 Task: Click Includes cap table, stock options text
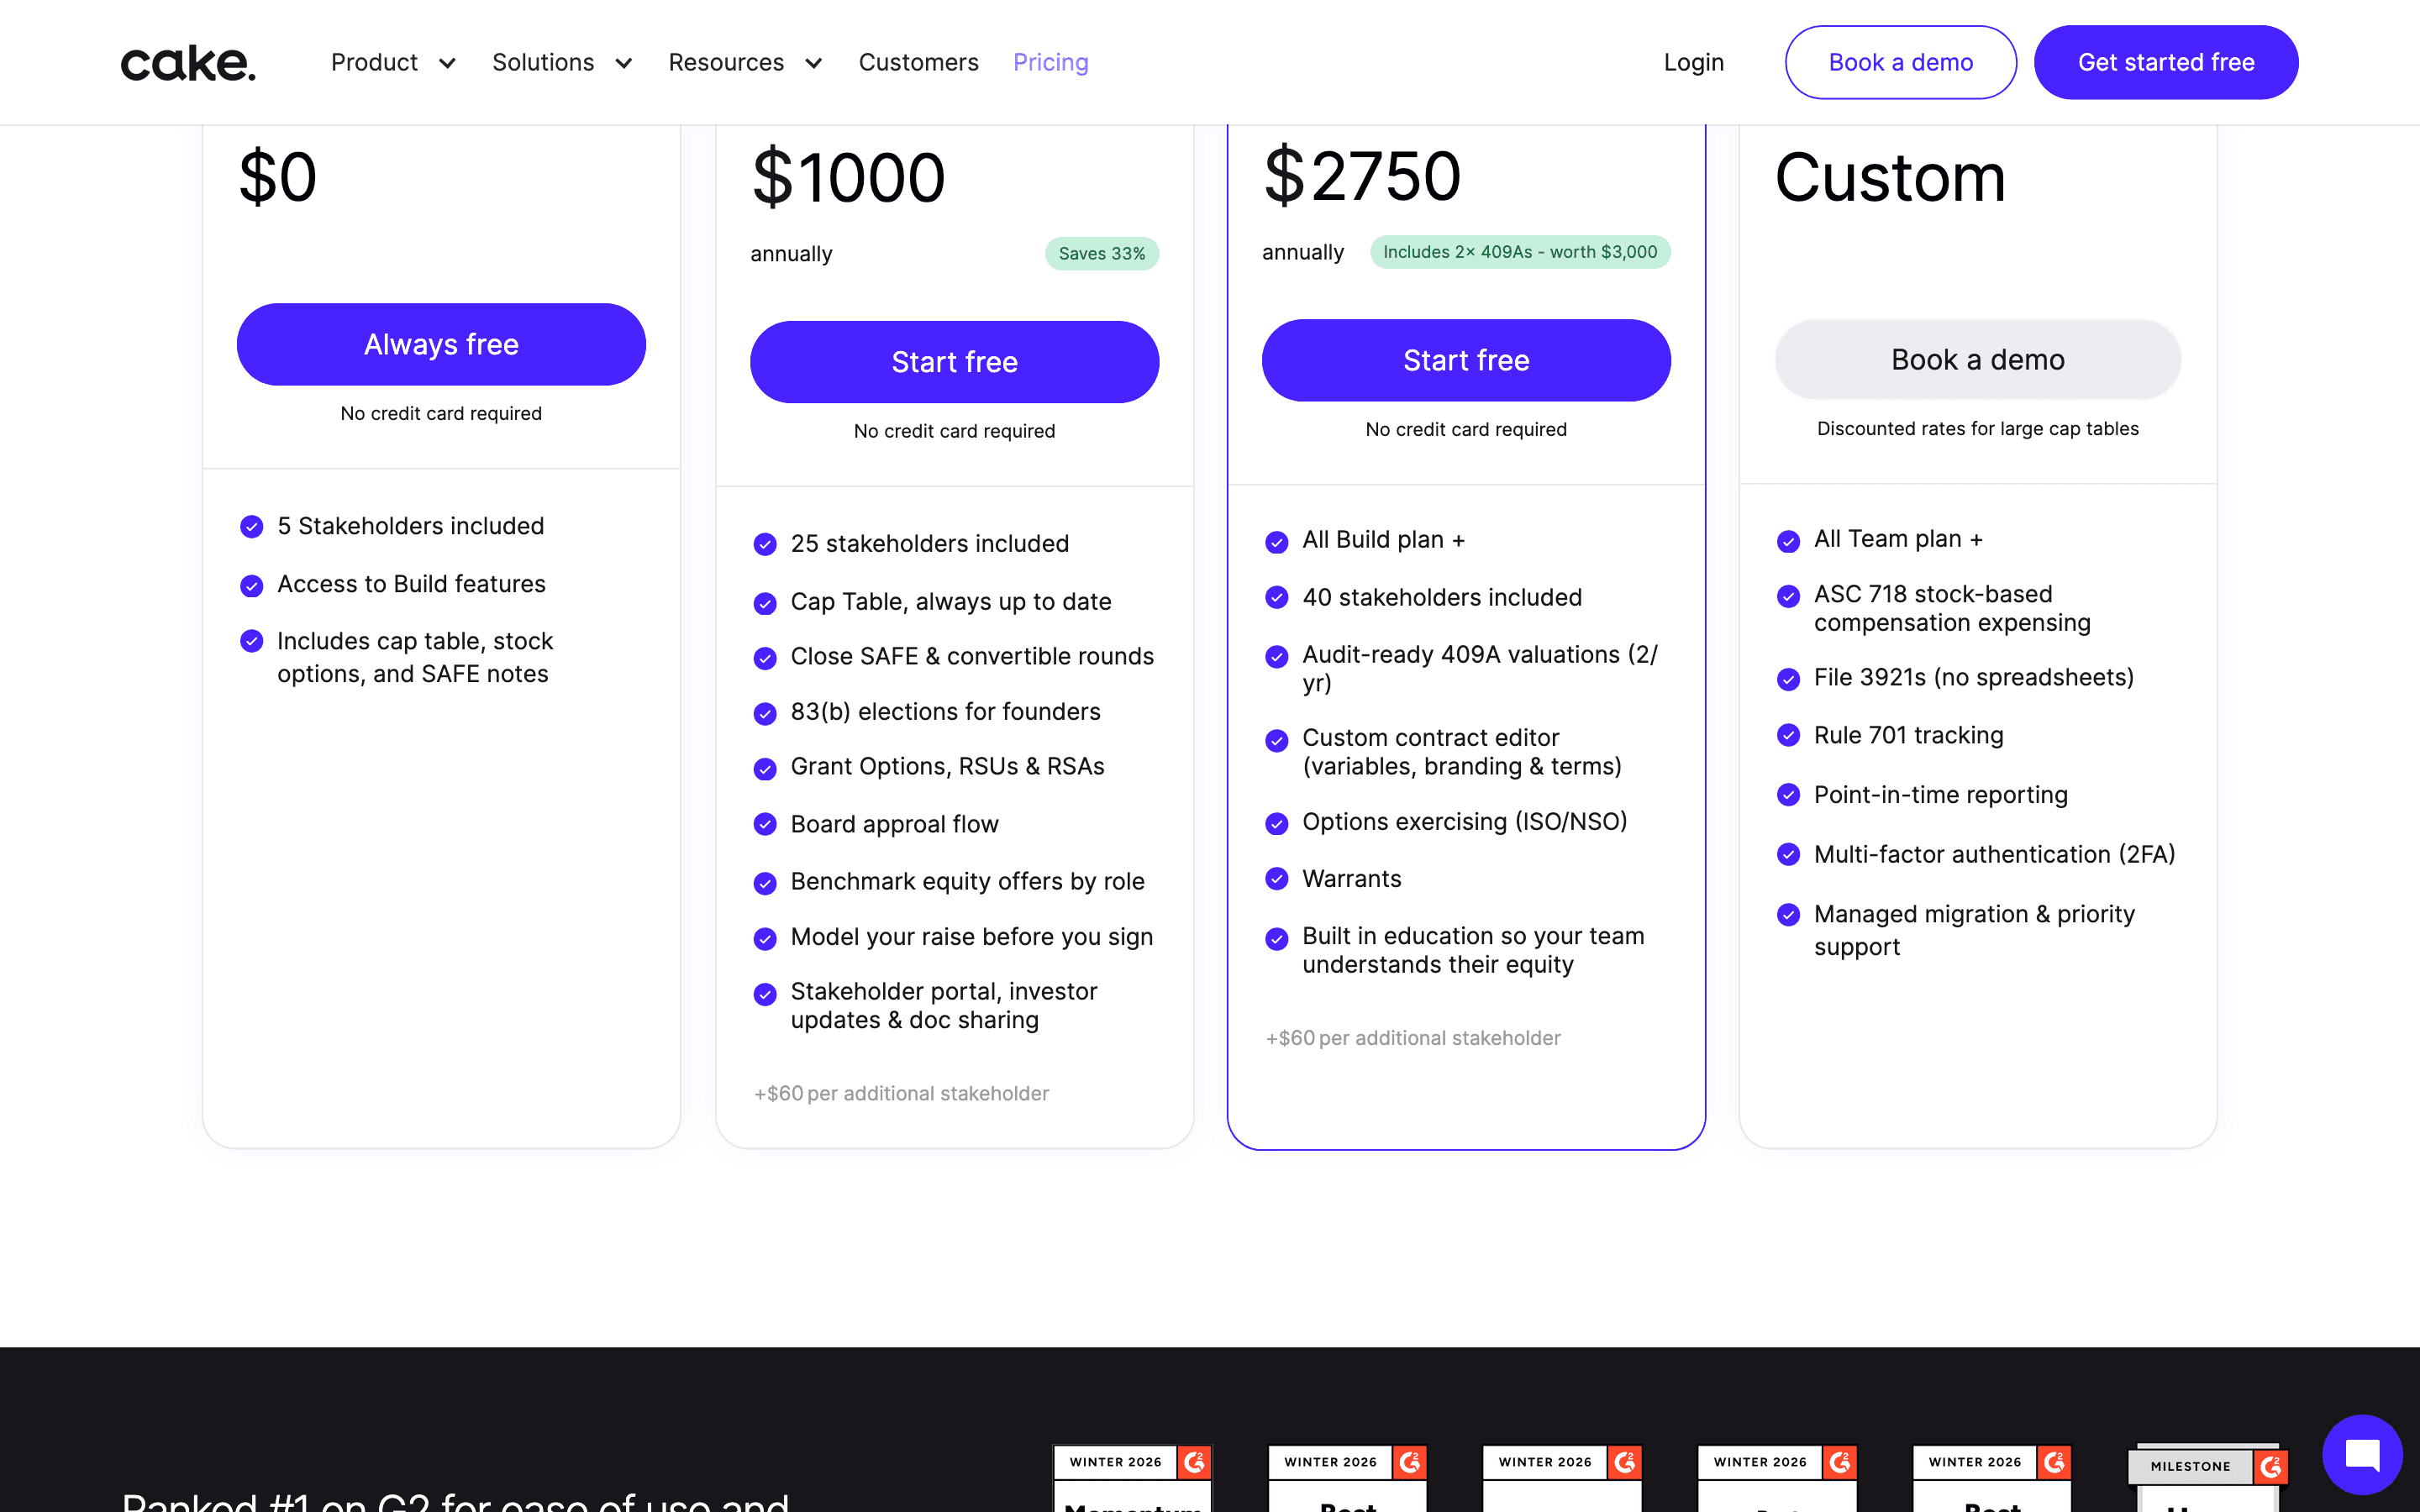pos(415,657)
